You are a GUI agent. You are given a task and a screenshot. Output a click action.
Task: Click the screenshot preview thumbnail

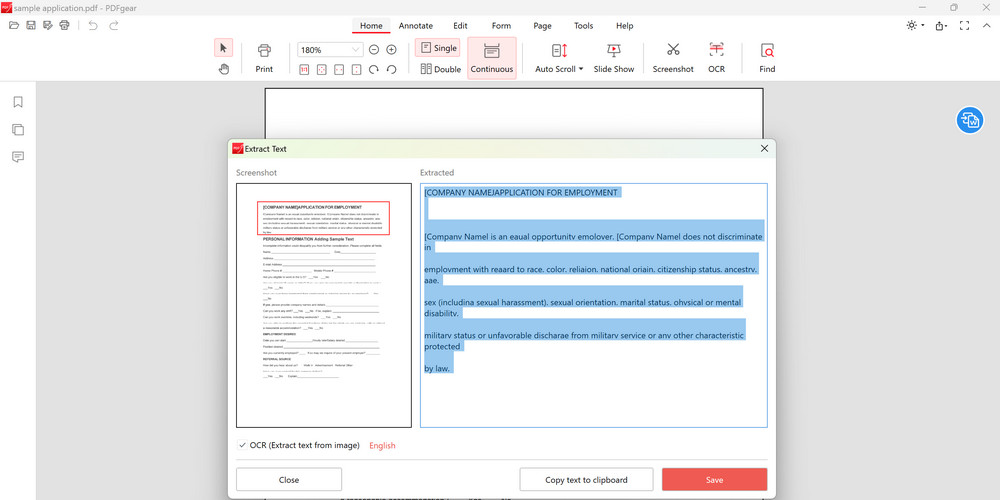pos(324,305)
